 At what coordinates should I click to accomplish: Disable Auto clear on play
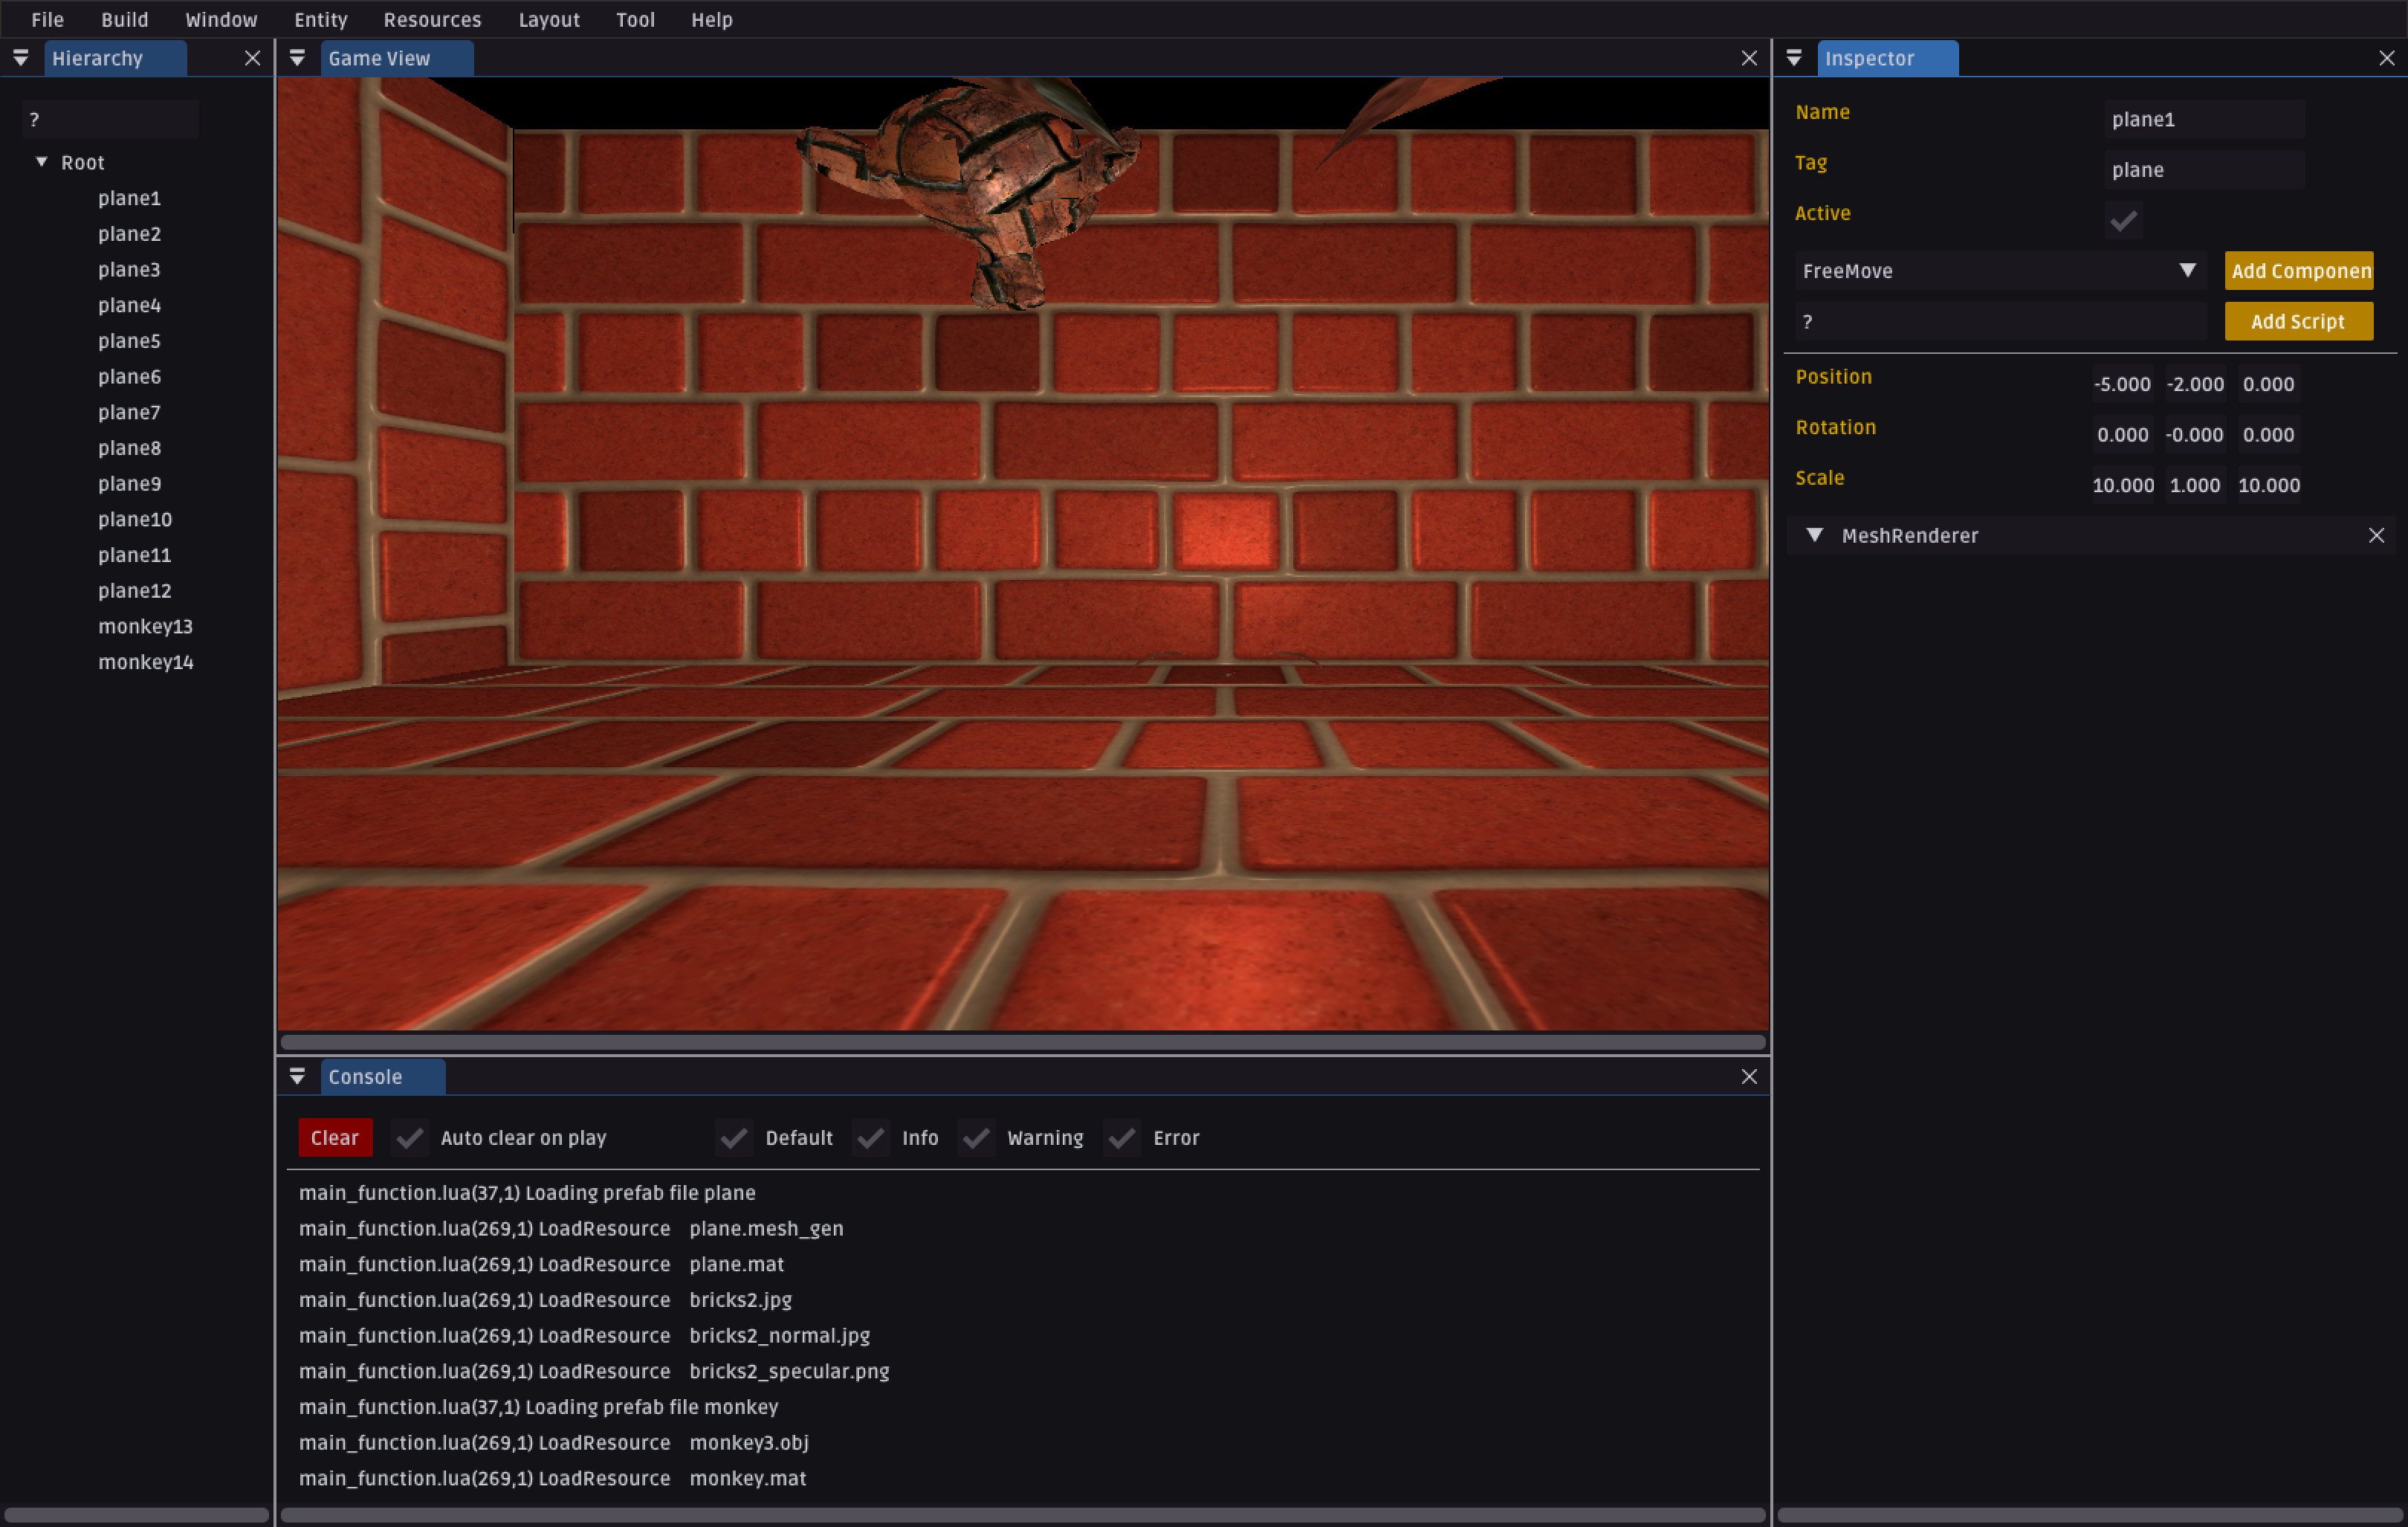point(409,1137)
